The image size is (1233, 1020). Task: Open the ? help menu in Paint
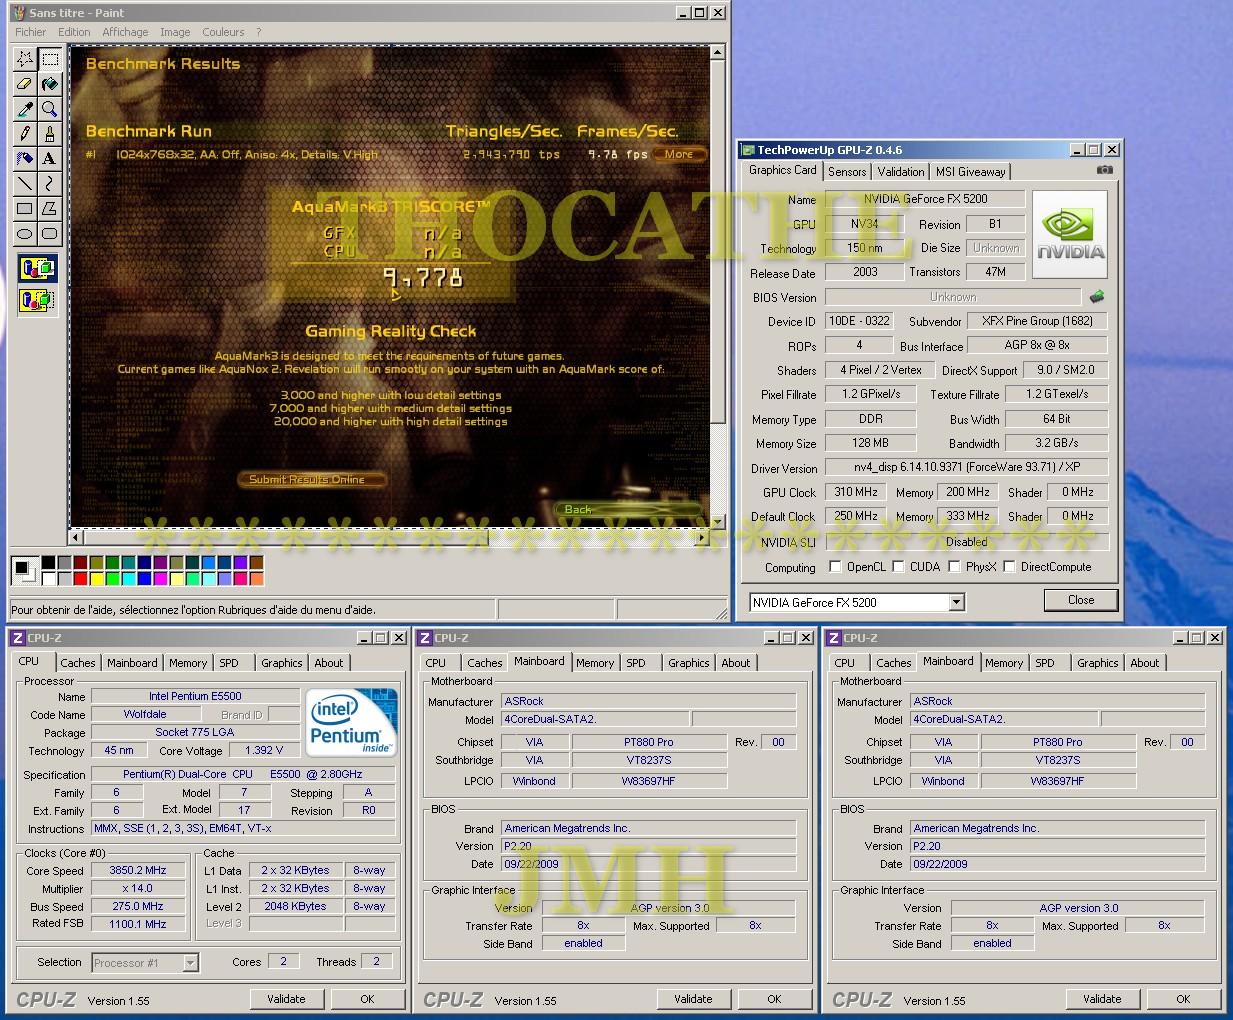[x=258, y=32]
